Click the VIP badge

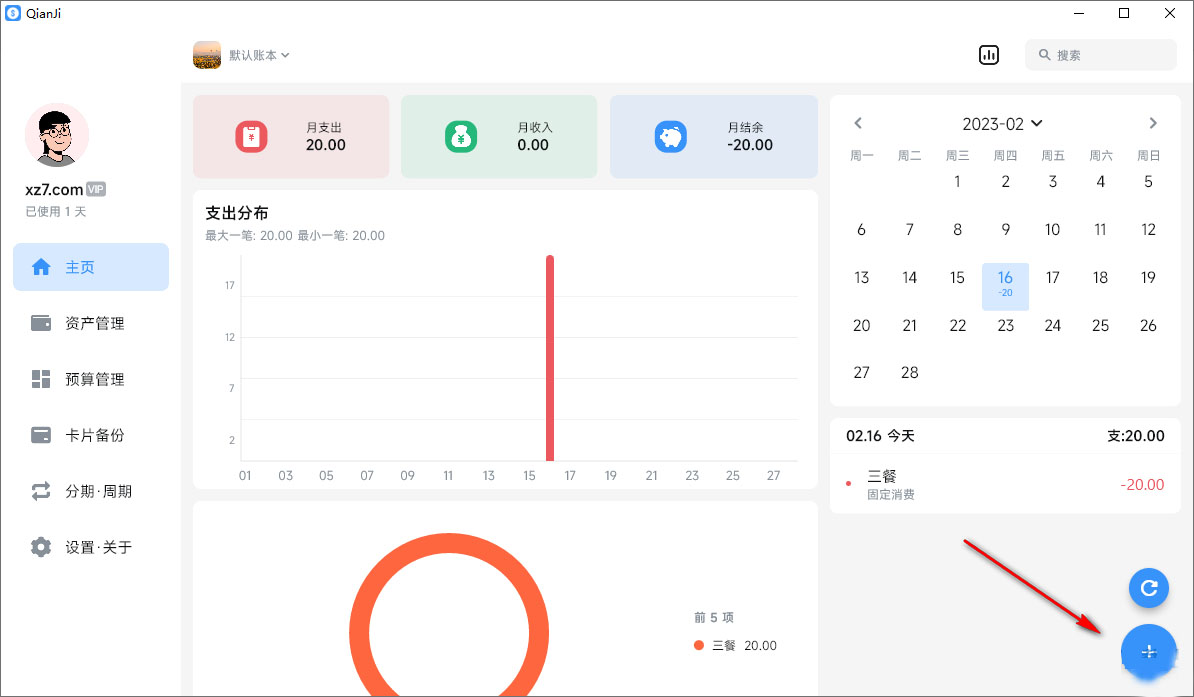coord(96,189)
